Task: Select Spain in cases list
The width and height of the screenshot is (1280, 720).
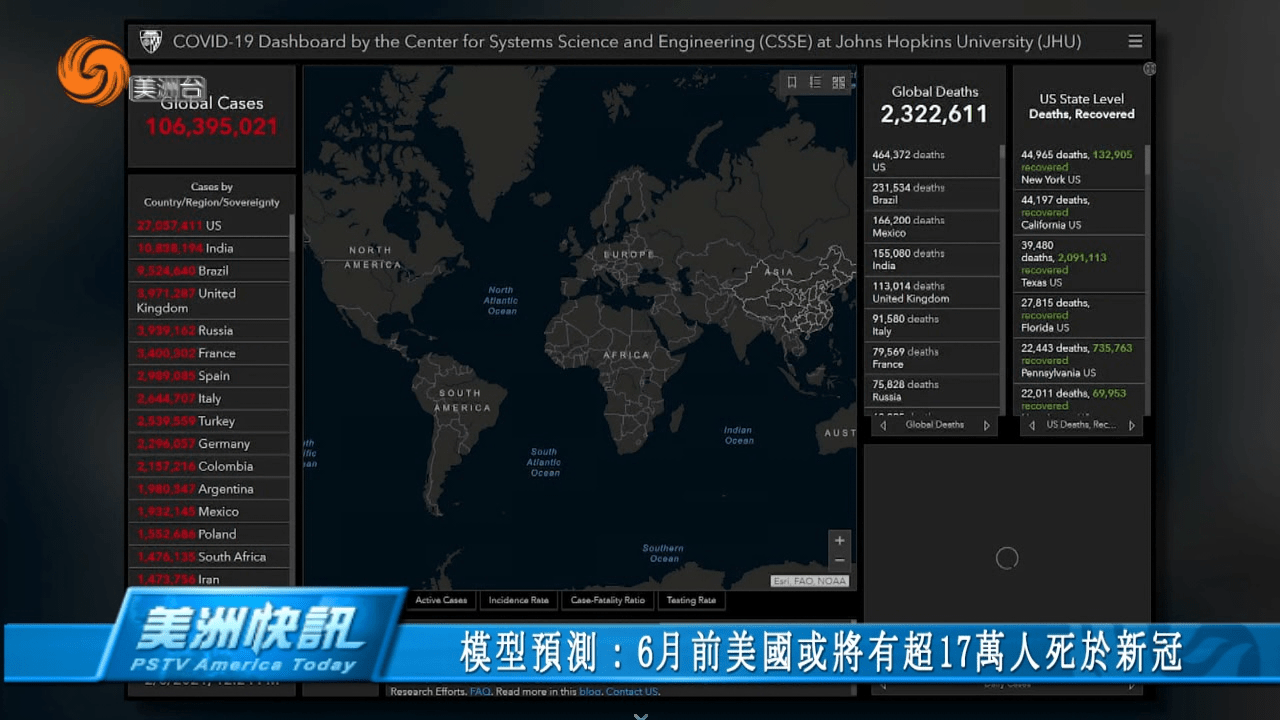Action: pyautogui.click(x=210, y=376)
